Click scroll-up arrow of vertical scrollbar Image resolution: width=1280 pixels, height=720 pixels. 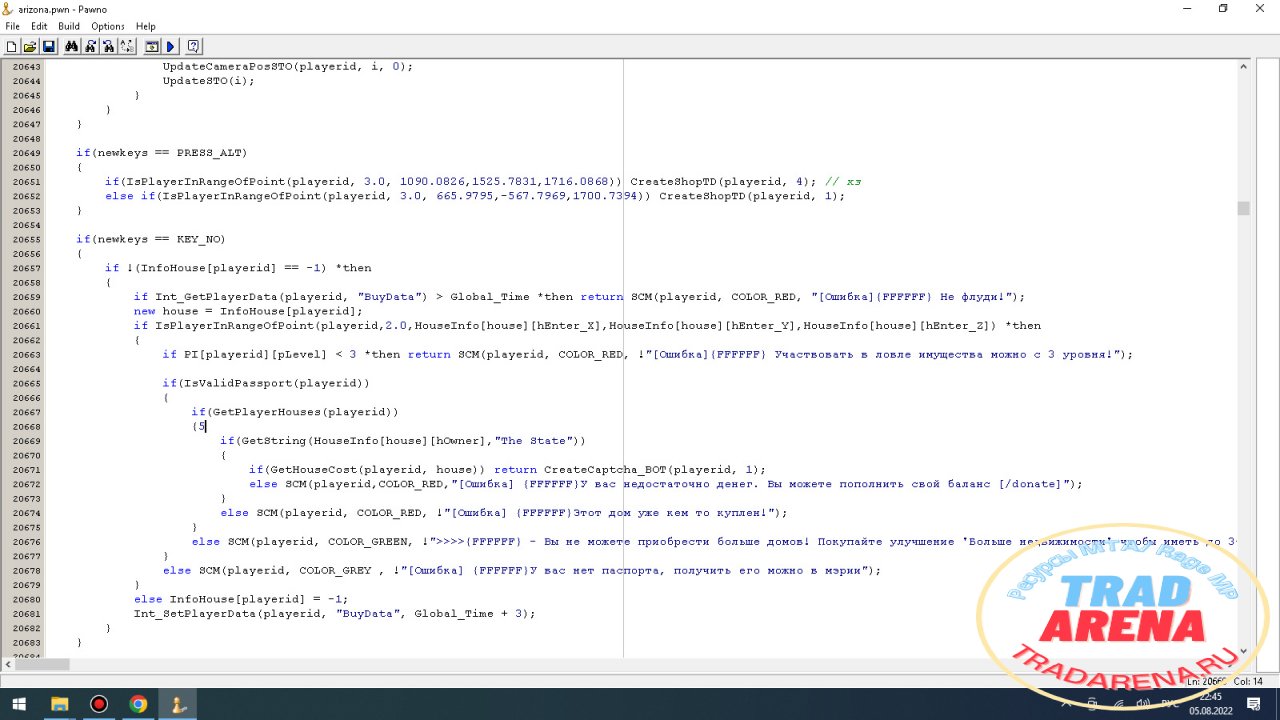tap(1243, 65)
